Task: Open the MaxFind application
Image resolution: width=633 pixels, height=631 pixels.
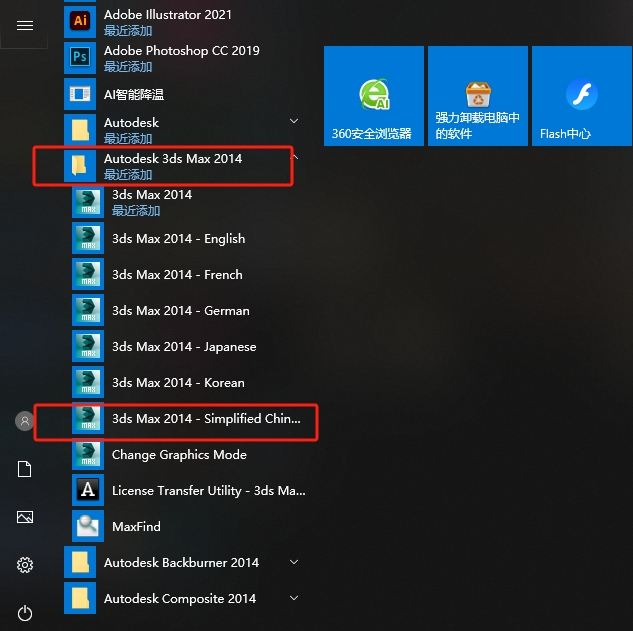Action: pyautogui.click(x=136, y=527)
